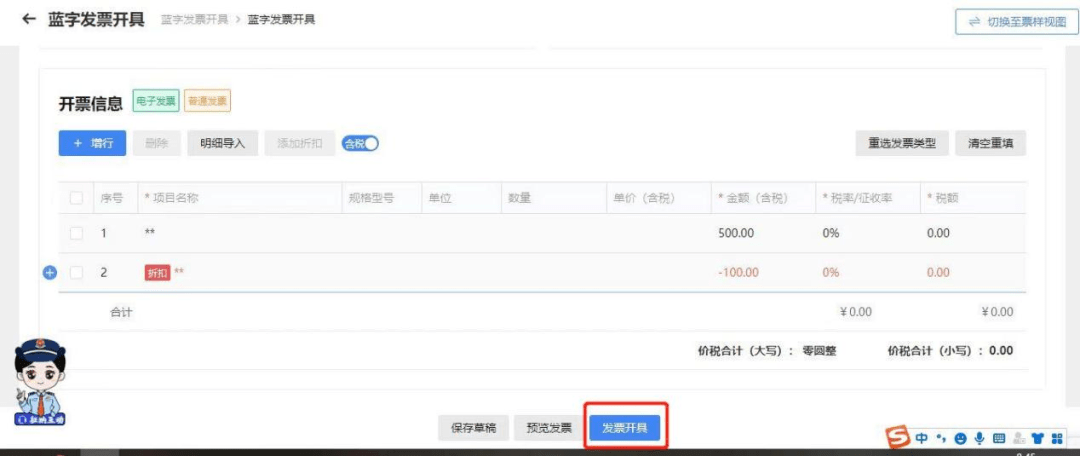Open the Sogou input method S logo
This screenshot has width=1080, height=456.
(898, 437)
